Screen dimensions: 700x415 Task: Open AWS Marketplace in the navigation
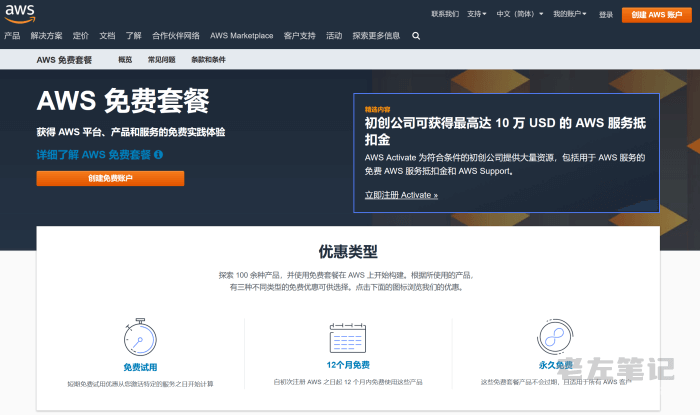pos(242,36)
